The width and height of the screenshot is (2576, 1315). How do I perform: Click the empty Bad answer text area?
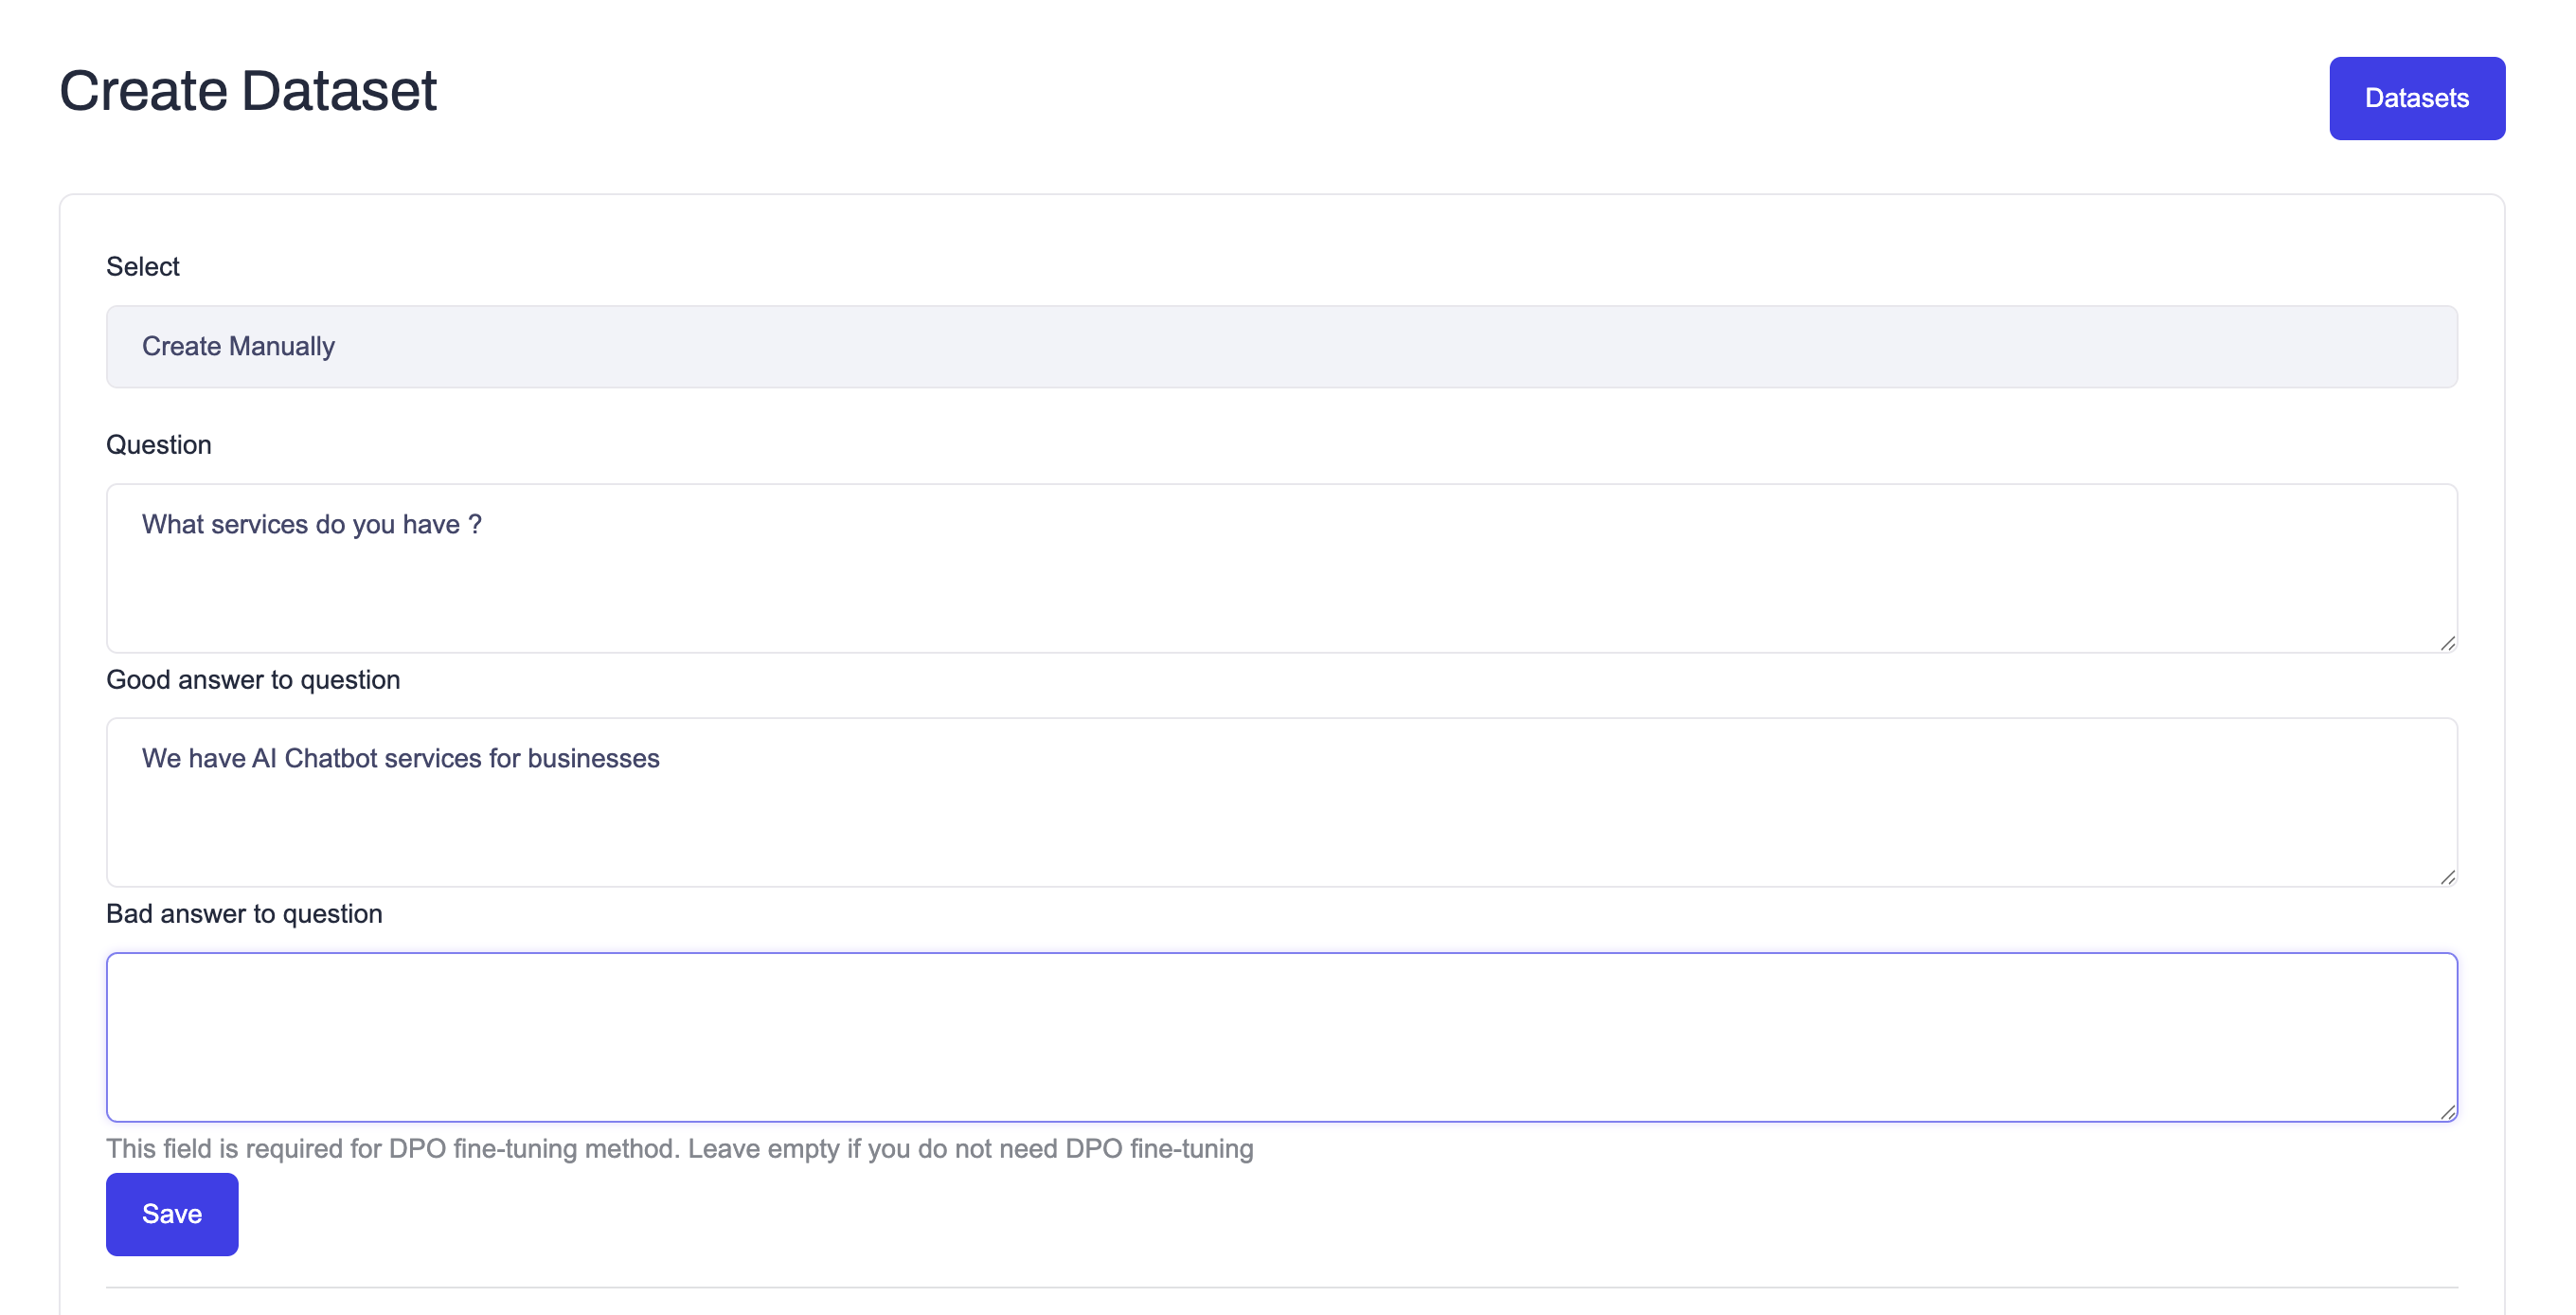click(1281, 1036)
